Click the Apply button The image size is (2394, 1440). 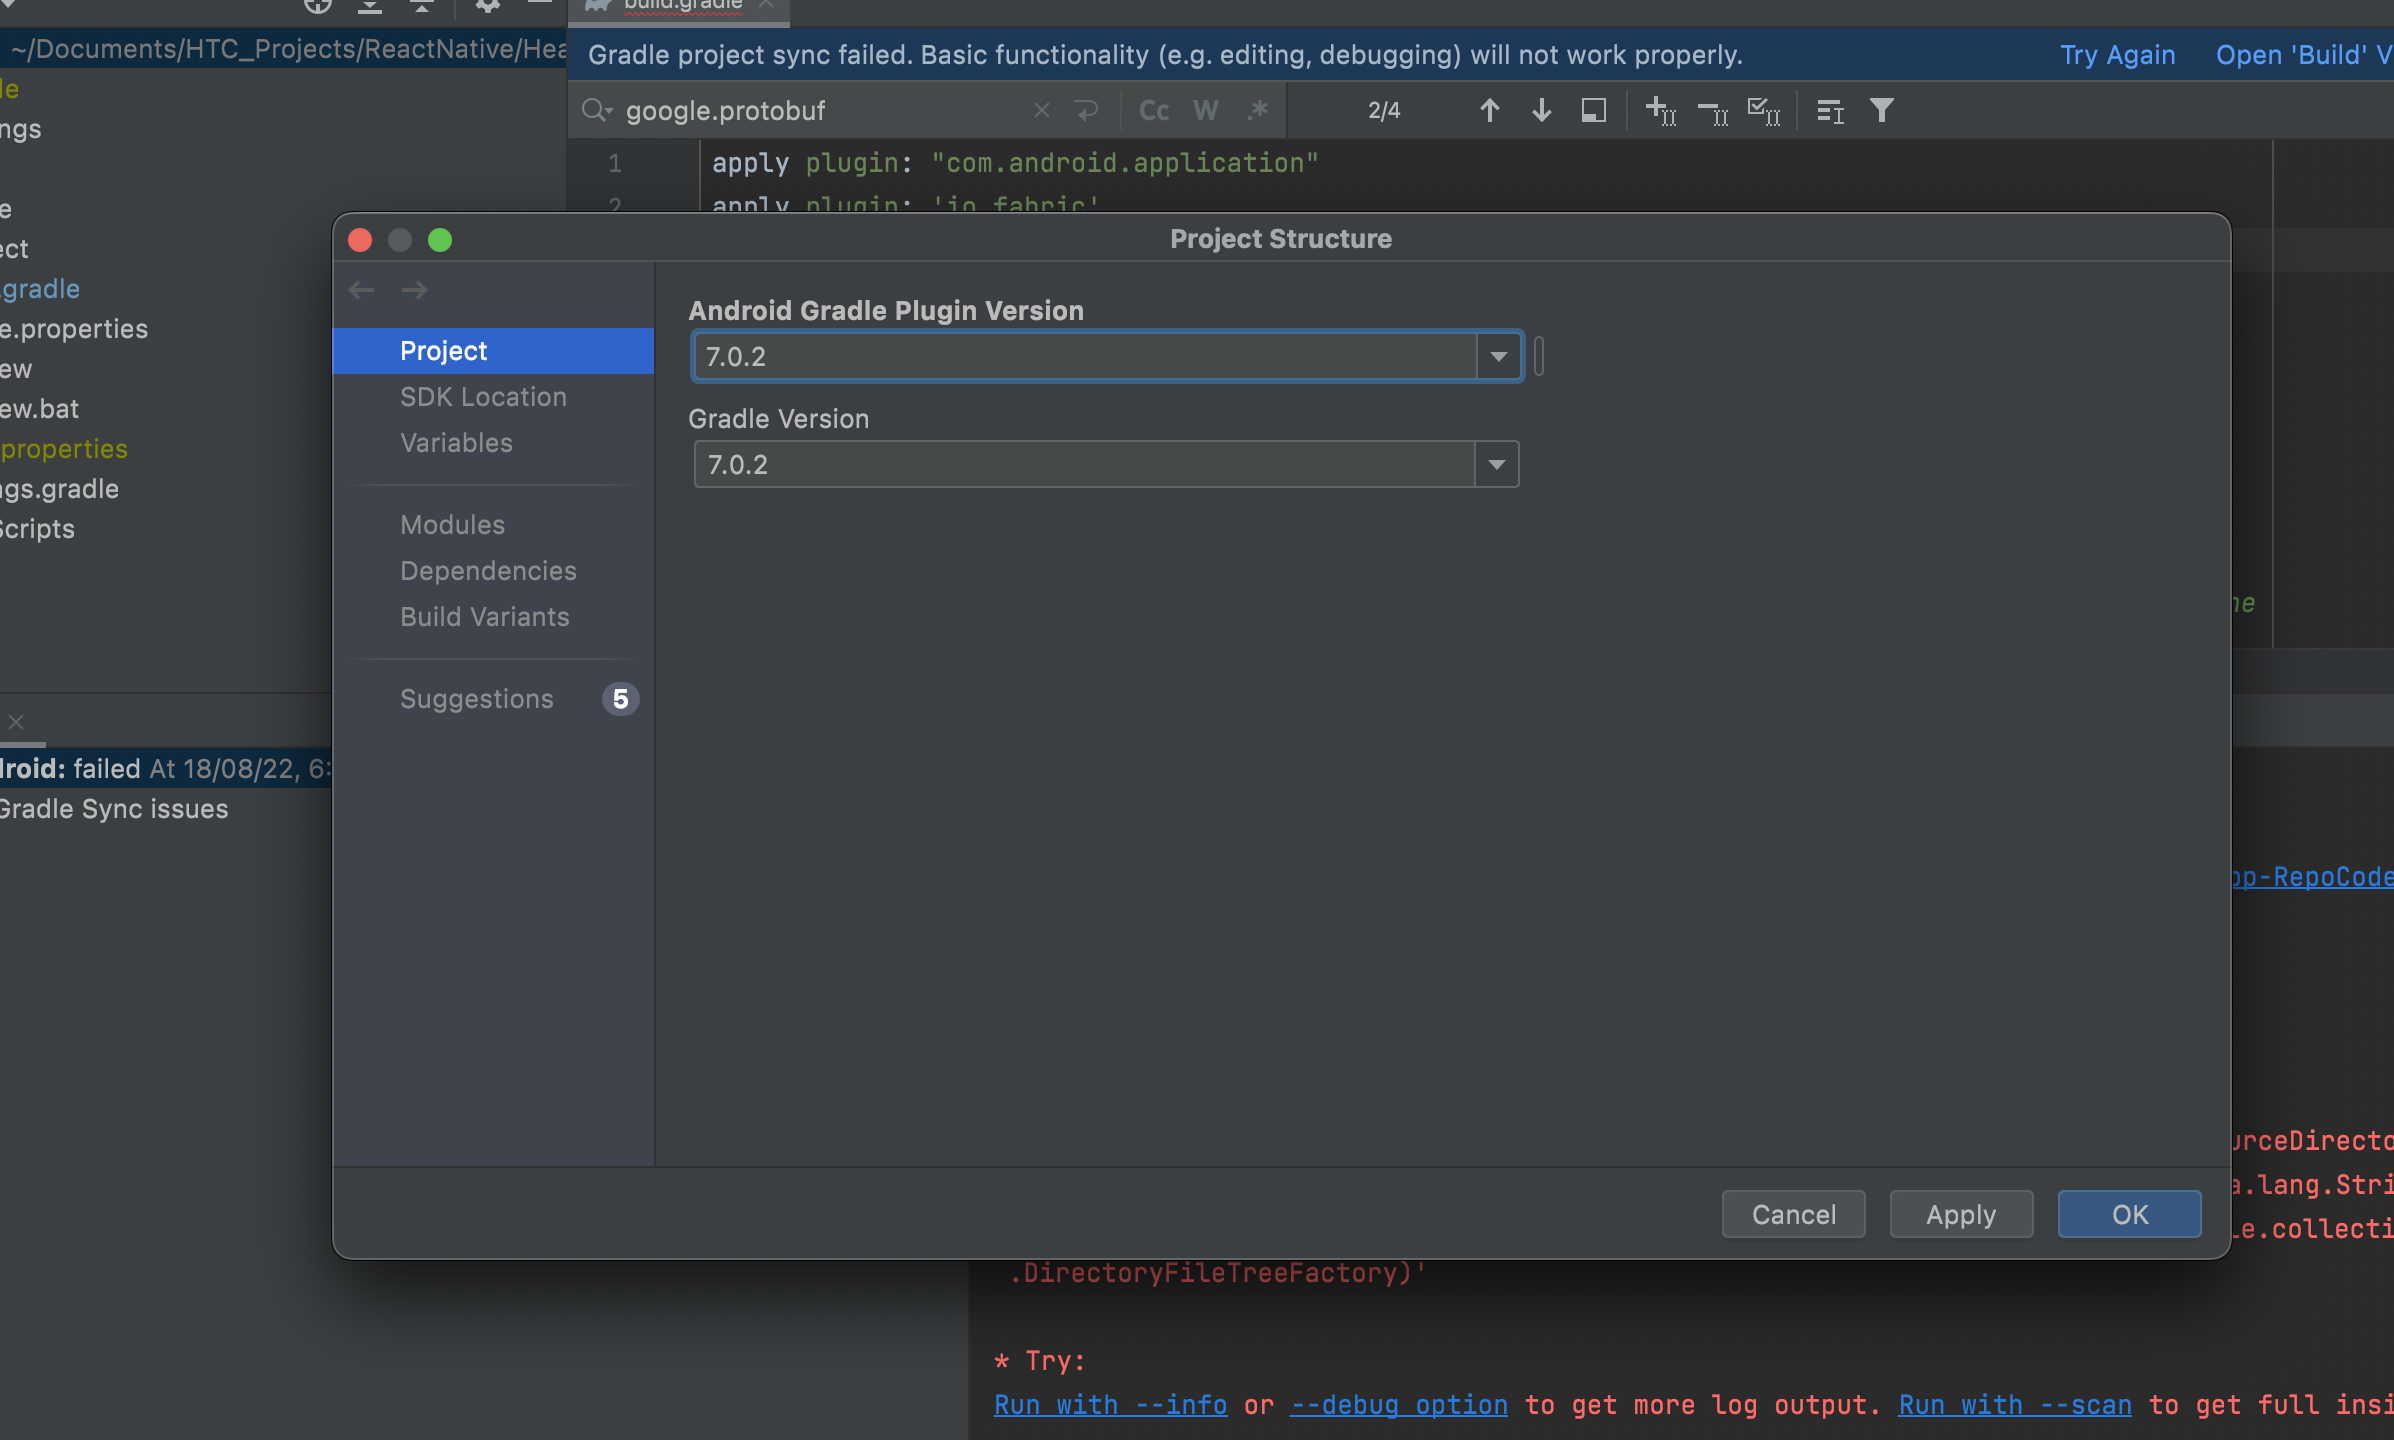point(1960,1214)
